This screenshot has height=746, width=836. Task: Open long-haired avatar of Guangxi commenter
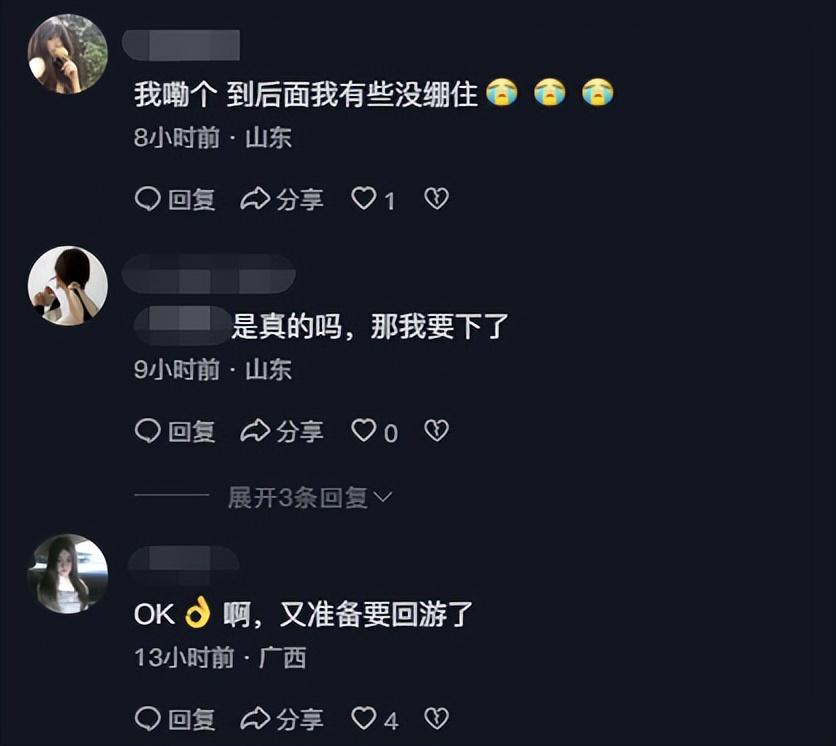pyautogui.click(x=68, y=574)
